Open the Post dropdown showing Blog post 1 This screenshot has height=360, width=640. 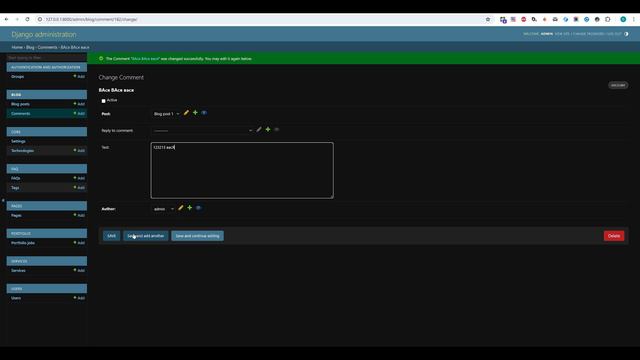pyautogui.click(x=167, y=114)
